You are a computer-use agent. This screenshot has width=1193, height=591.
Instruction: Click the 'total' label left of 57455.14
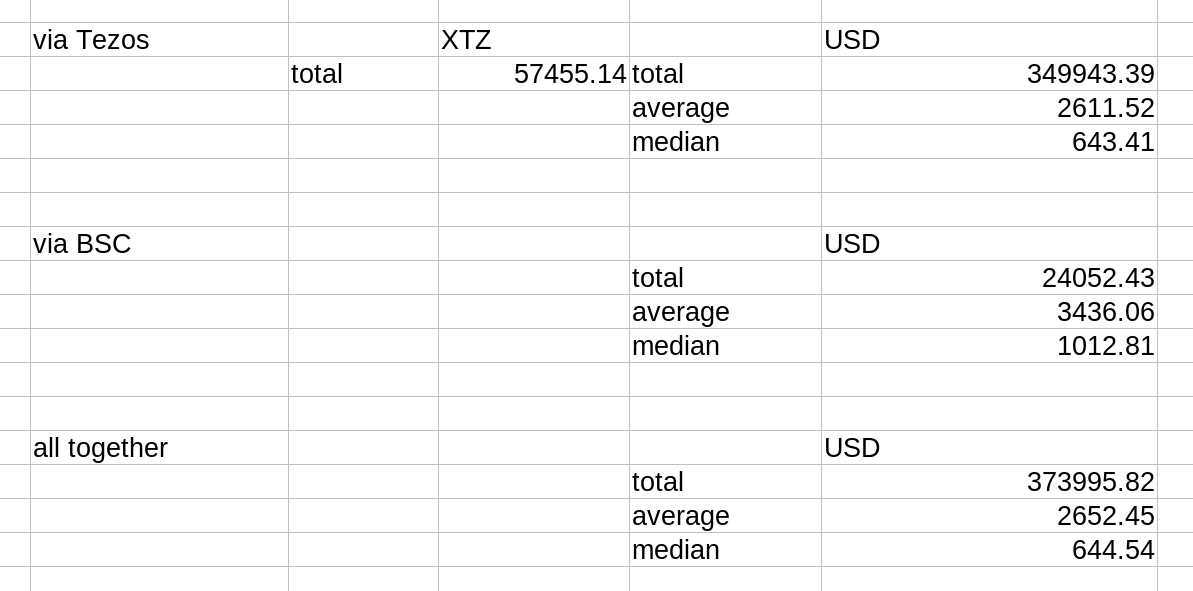pos(363,74)
